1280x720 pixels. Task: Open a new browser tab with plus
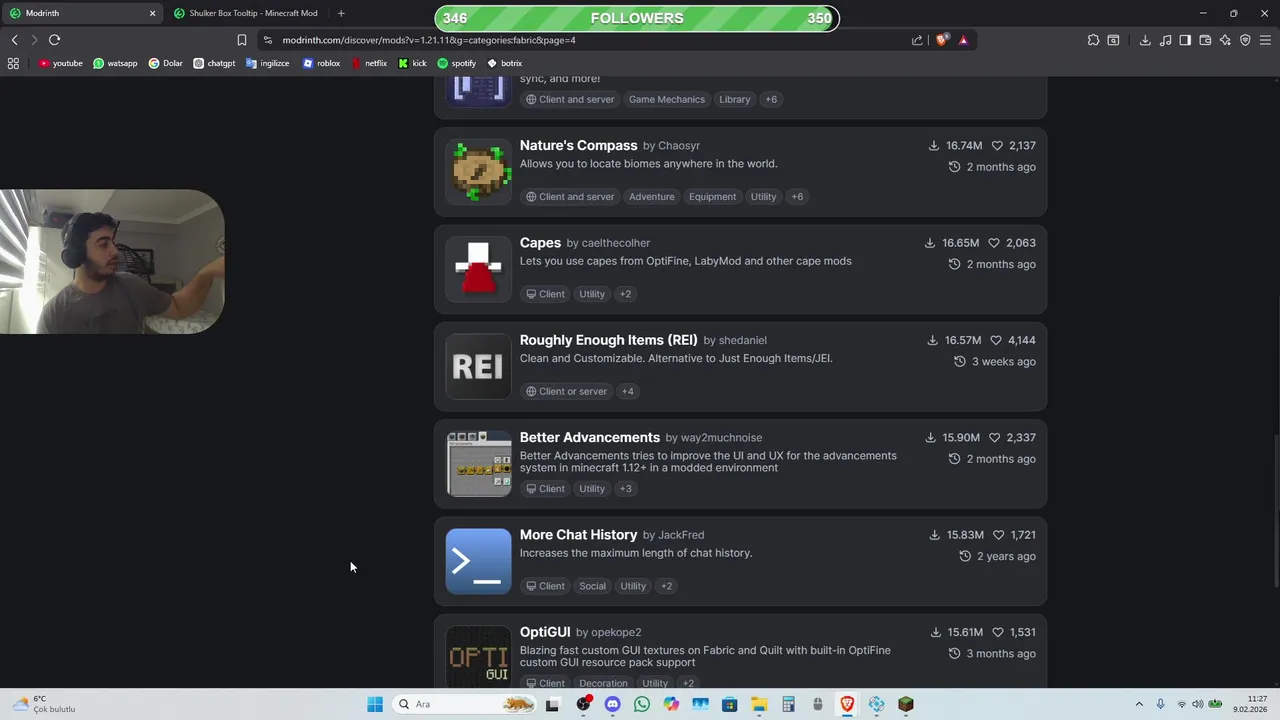(x=341, y=13)
